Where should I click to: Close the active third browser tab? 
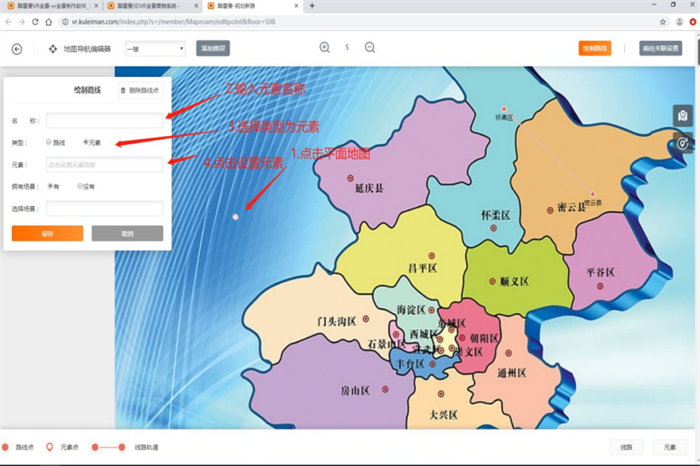[296, 6]
